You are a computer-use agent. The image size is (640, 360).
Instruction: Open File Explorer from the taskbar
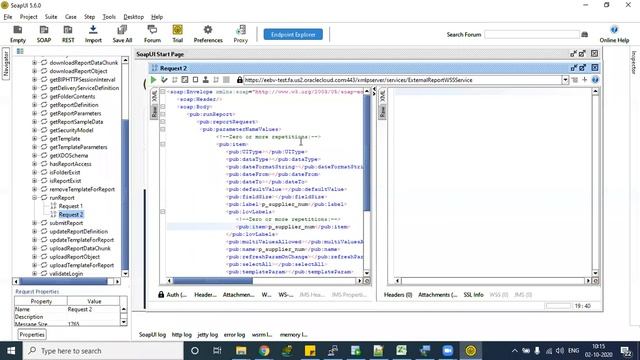point(241,351)
